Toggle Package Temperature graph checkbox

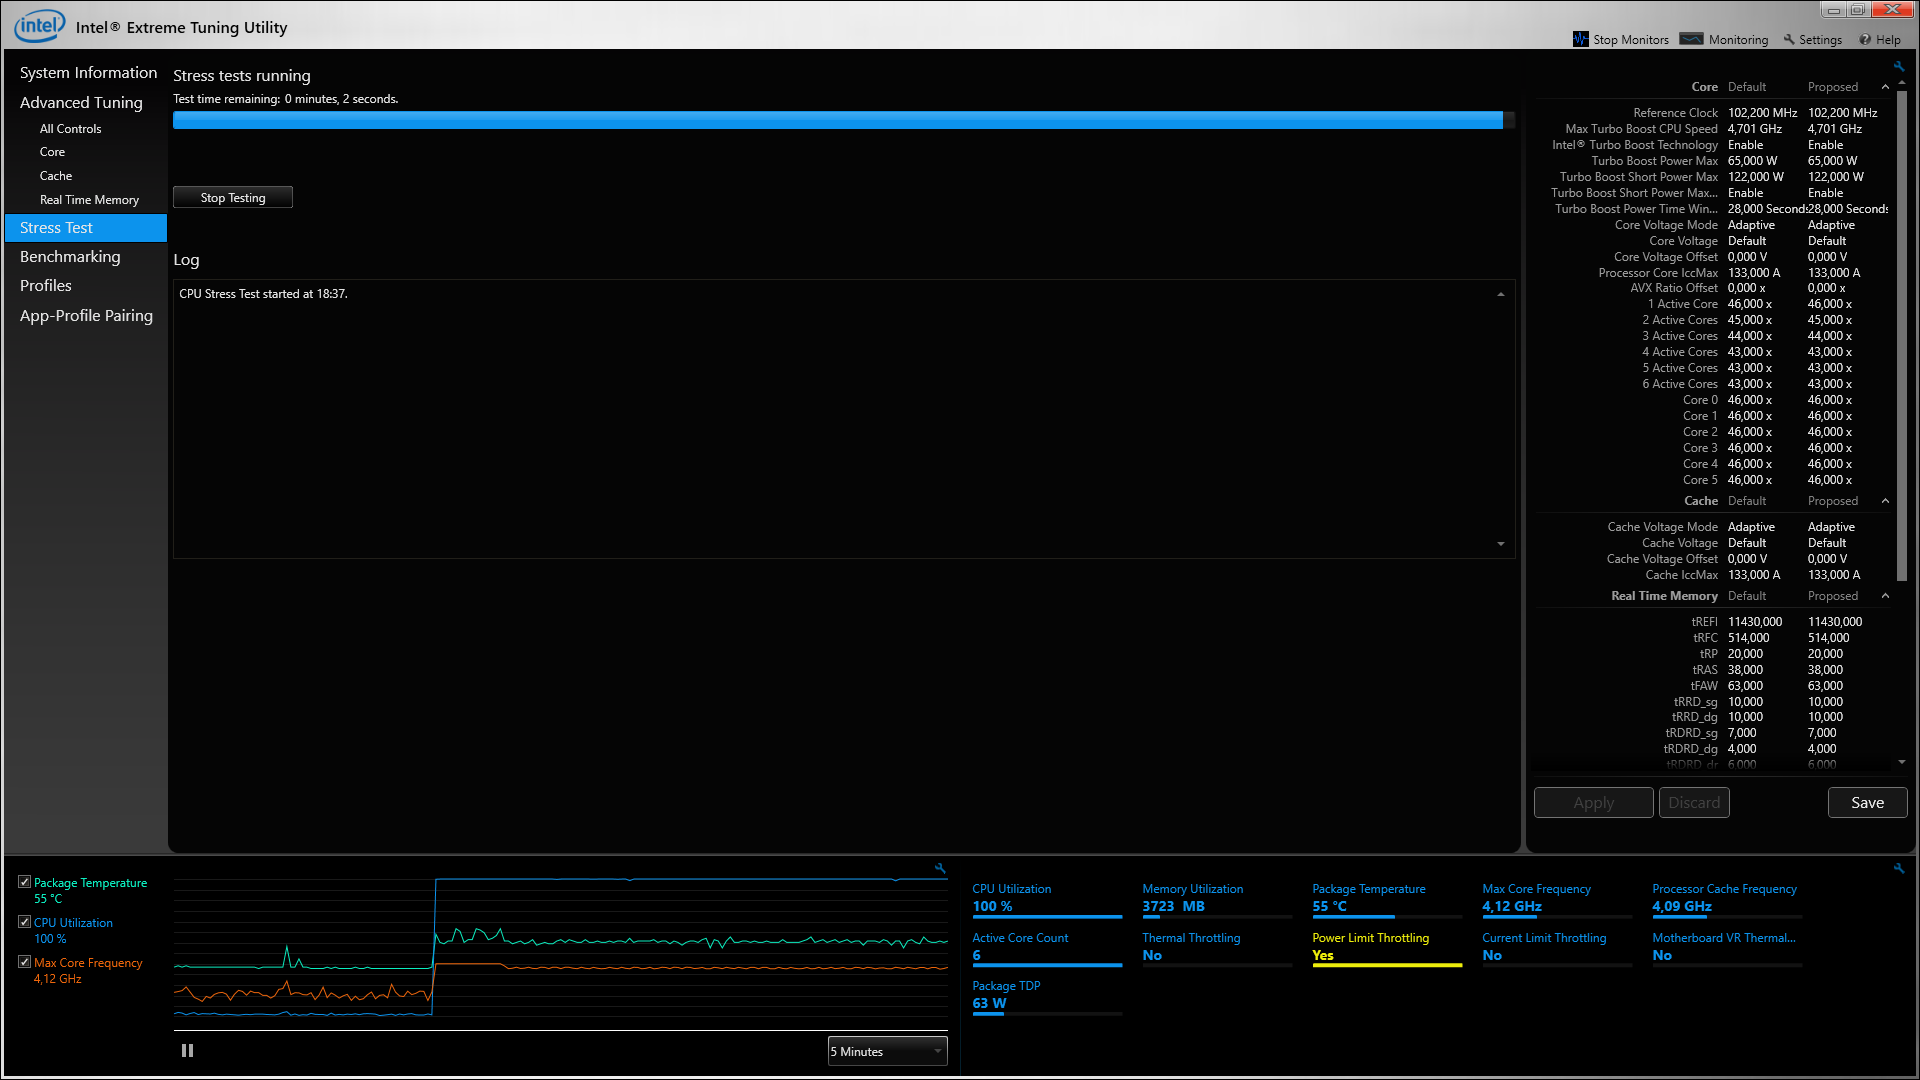click(x=24, y=882)
